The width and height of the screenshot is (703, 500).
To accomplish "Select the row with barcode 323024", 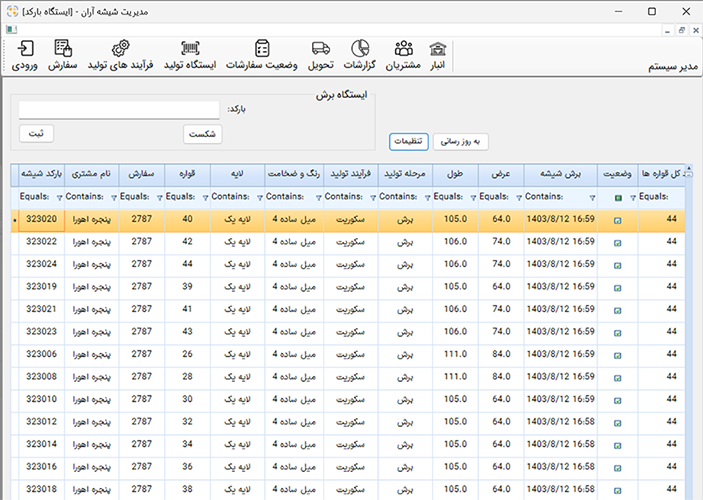I will tap(42, 264).
